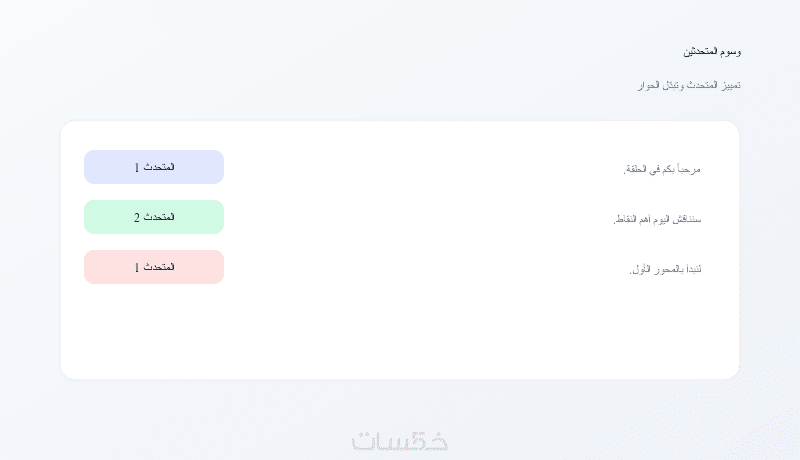
Task: Click the number 2 in the green tag
Action: [137, 217]
